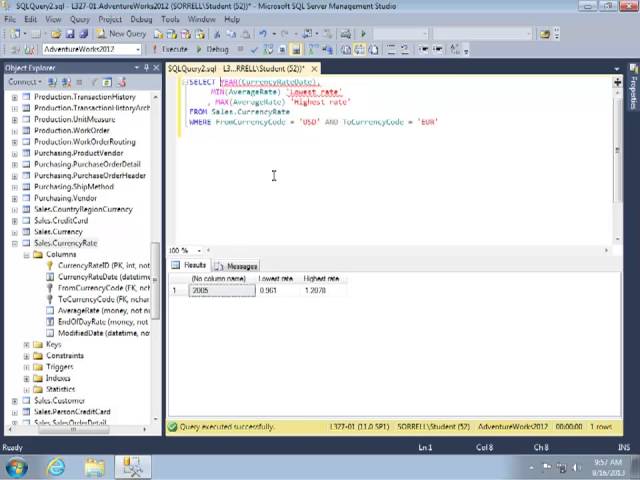
Task: Click the Save All icon
Action: 84,34
